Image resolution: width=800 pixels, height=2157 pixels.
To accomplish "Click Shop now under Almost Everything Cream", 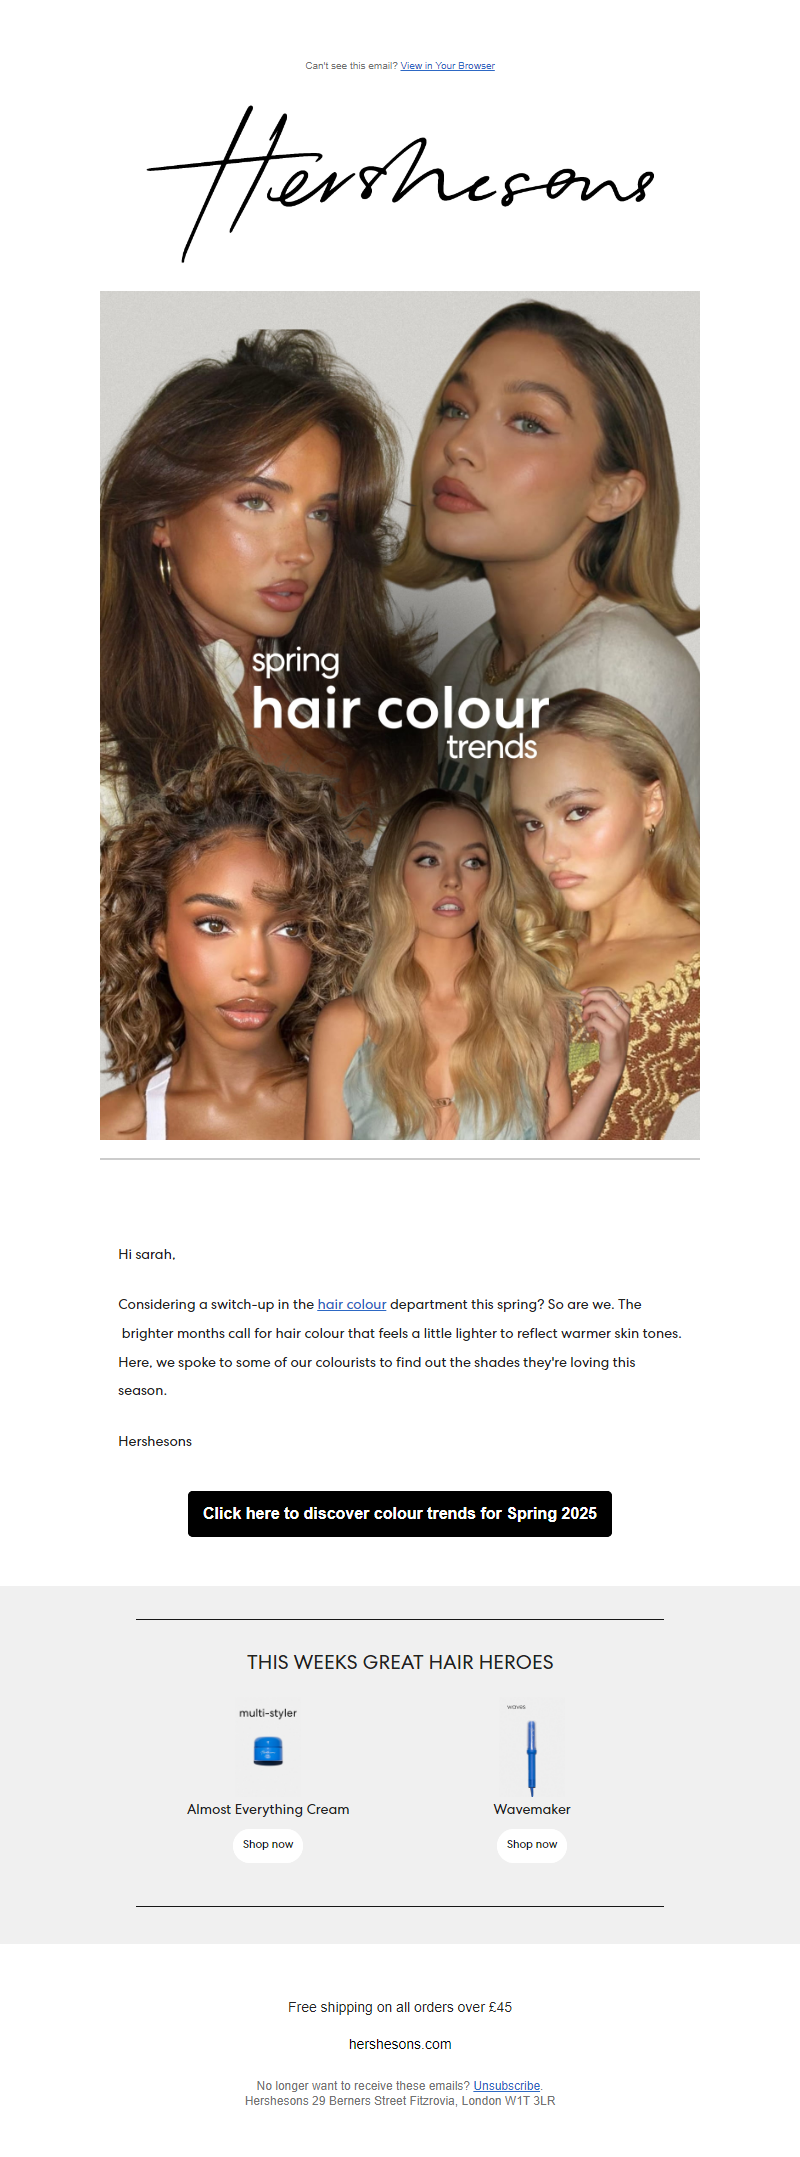I will click(x=268, y=1845).
